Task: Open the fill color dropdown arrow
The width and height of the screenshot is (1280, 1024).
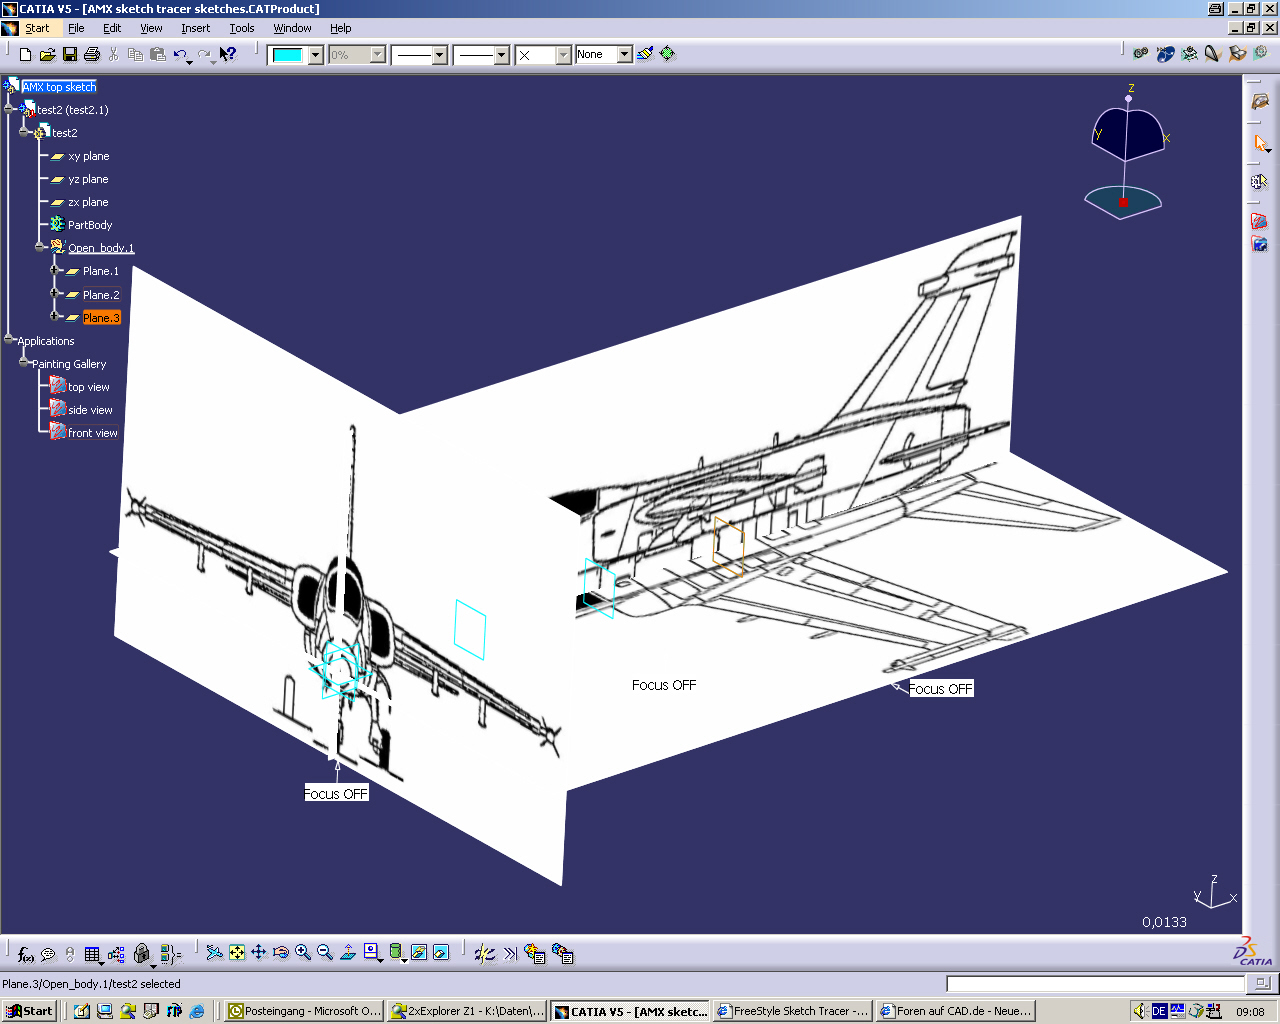Action: coord(316,55)
